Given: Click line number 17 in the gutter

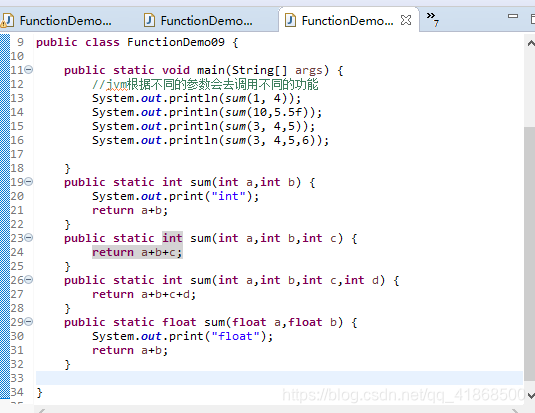Looking at the screenshot, I should coord(17,154).
